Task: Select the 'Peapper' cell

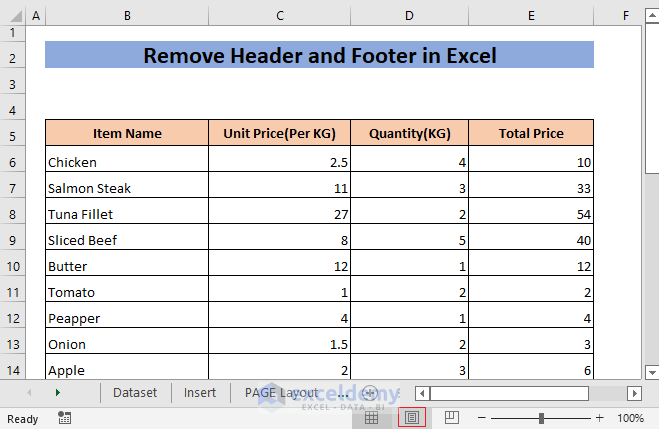Action: pos(127,316)
